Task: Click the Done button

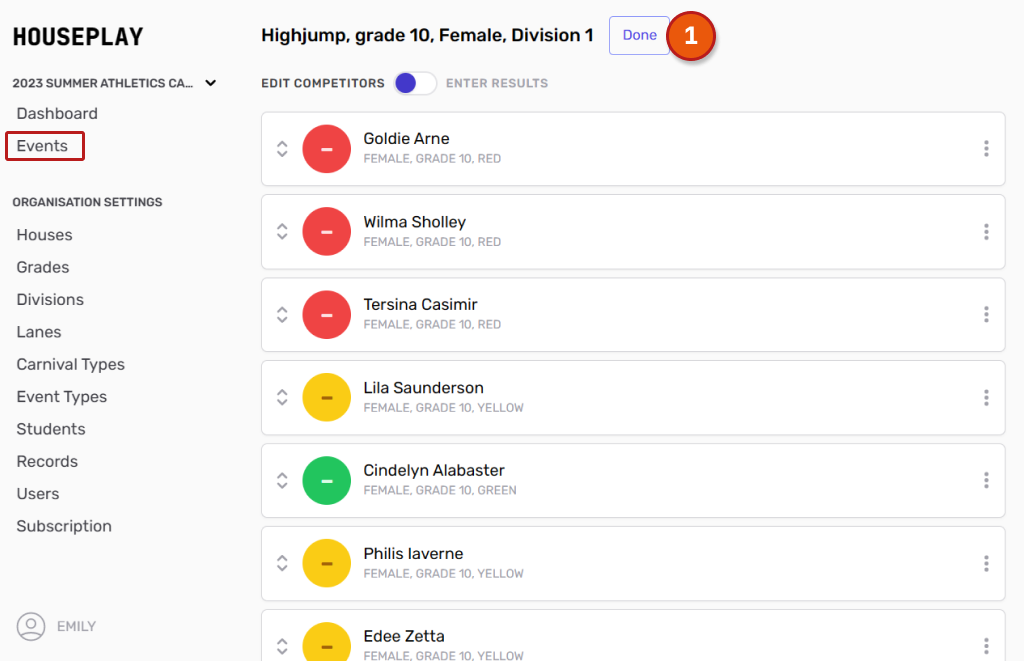Action: click(639, 35)
